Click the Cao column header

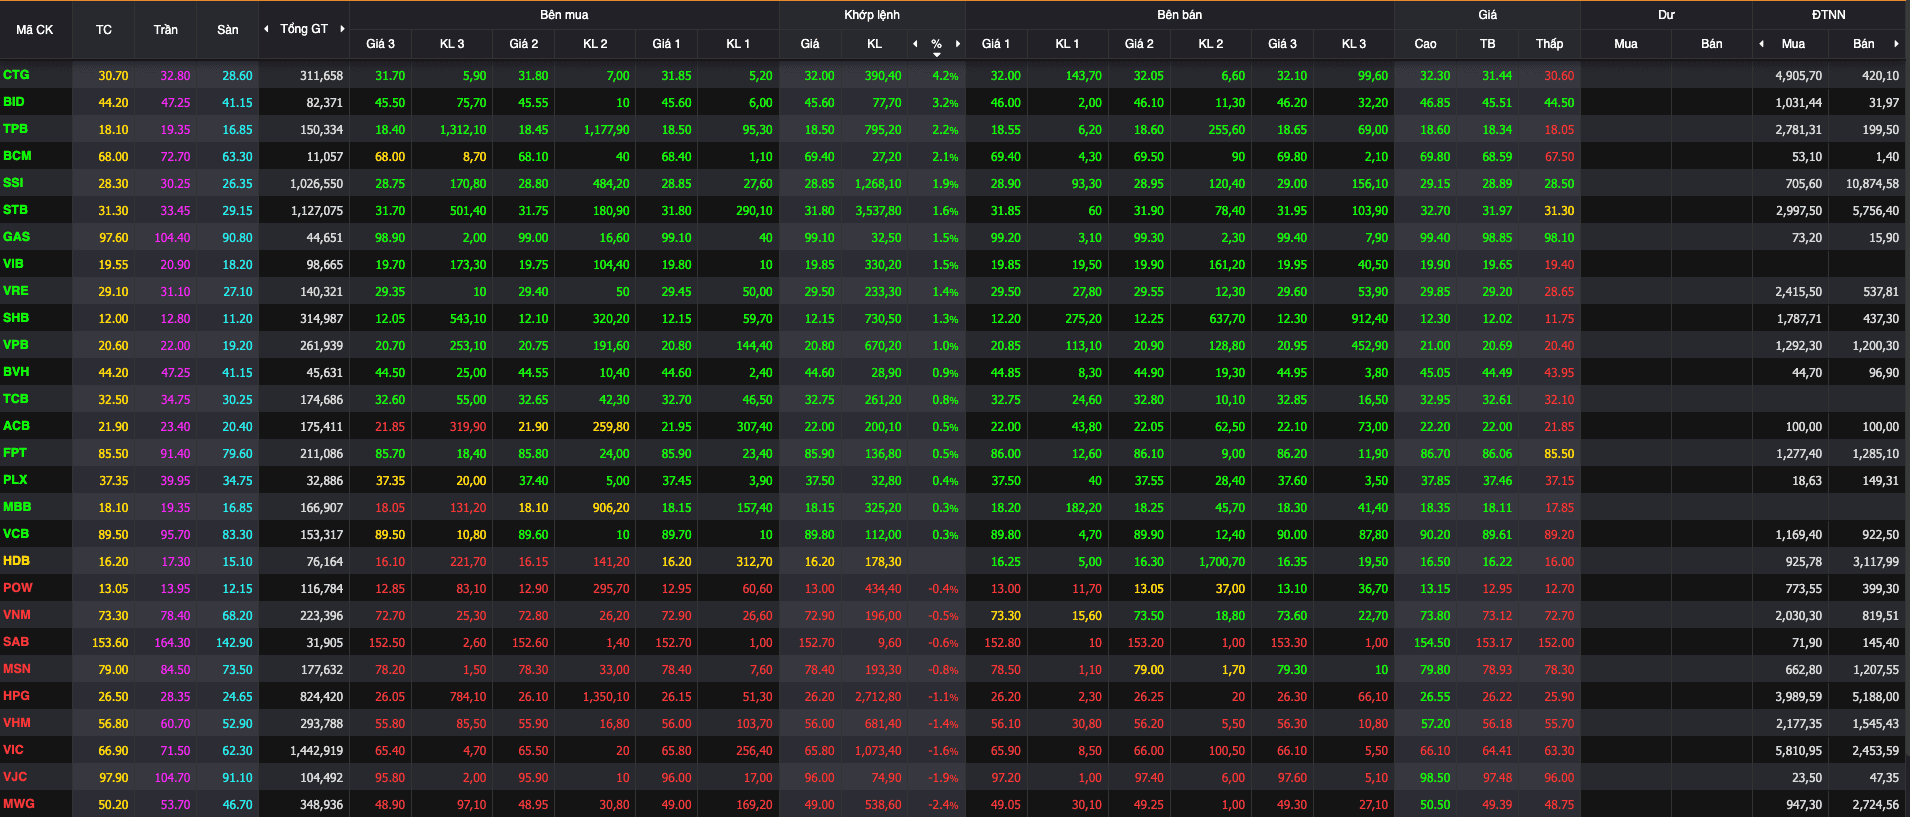(1426, 44)
